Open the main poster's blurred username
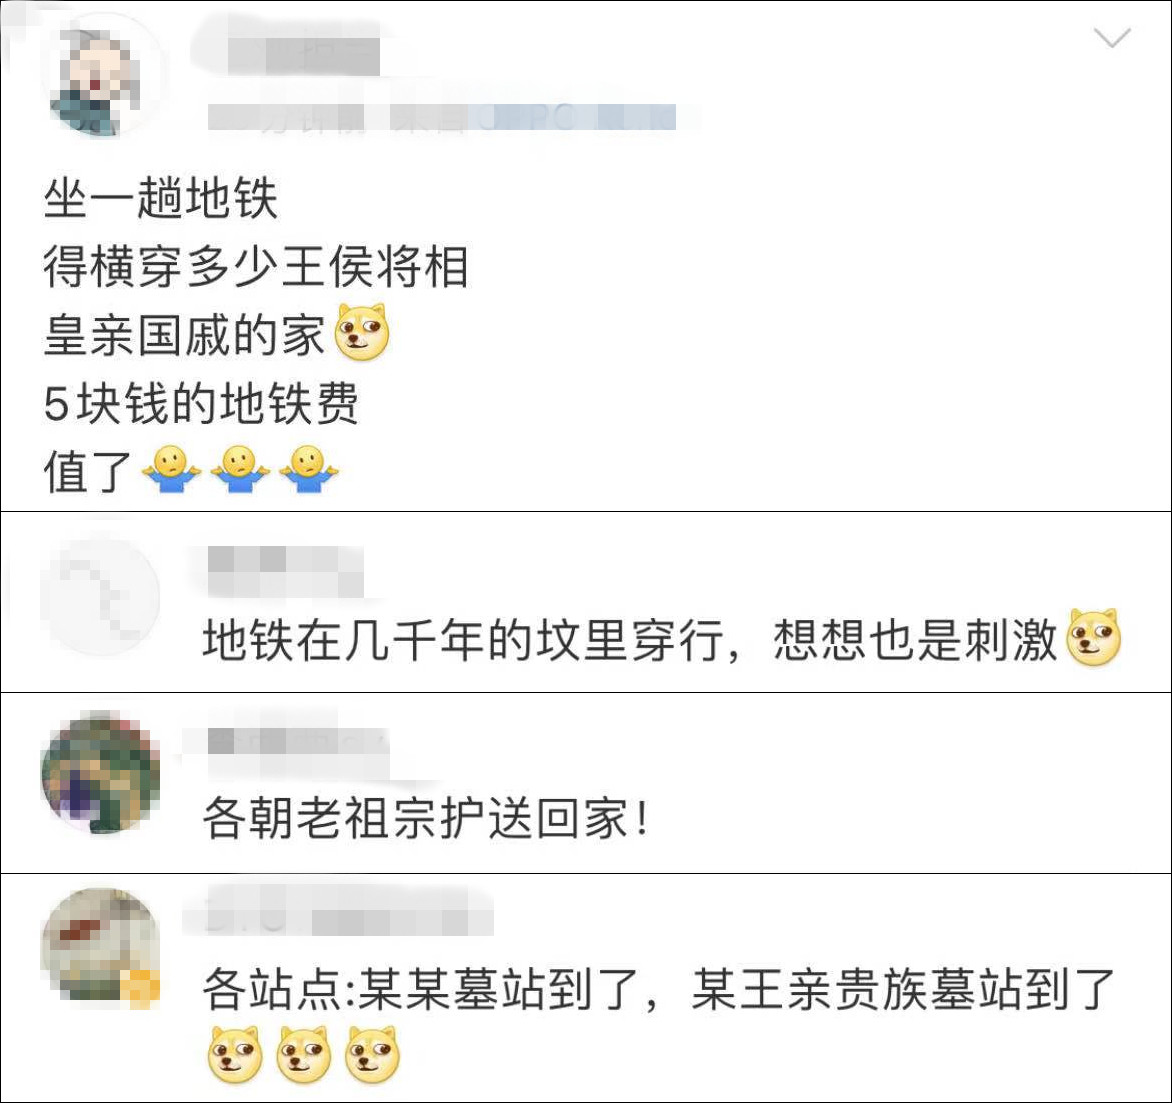This screenshot has height=1103, width=1172. (x=303, y=55)
